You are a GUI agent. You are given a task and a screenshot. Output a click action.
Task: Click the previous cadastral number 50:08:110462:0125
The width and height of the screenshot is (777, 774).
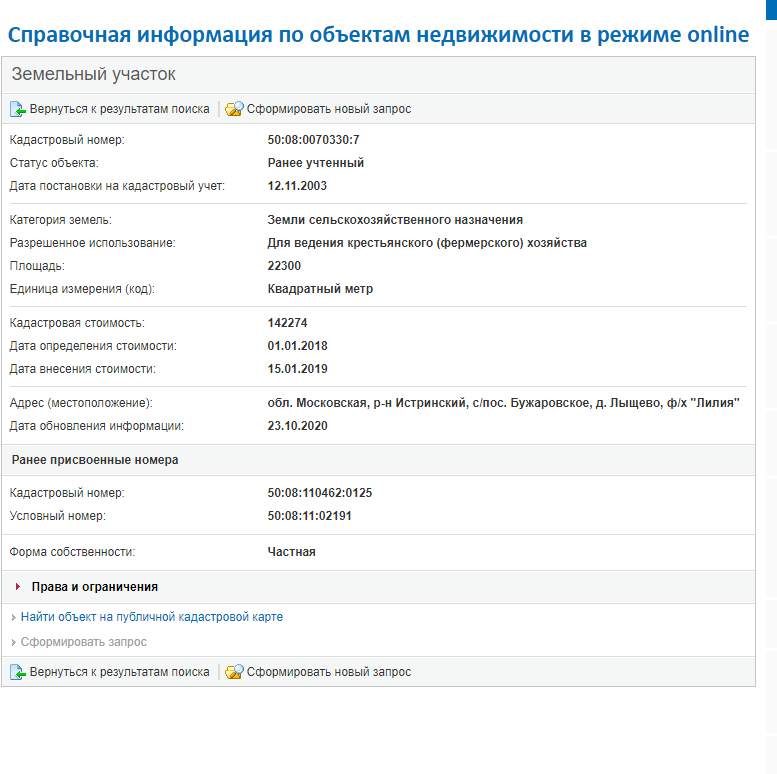pyautogui.click(x=320, y=493)
